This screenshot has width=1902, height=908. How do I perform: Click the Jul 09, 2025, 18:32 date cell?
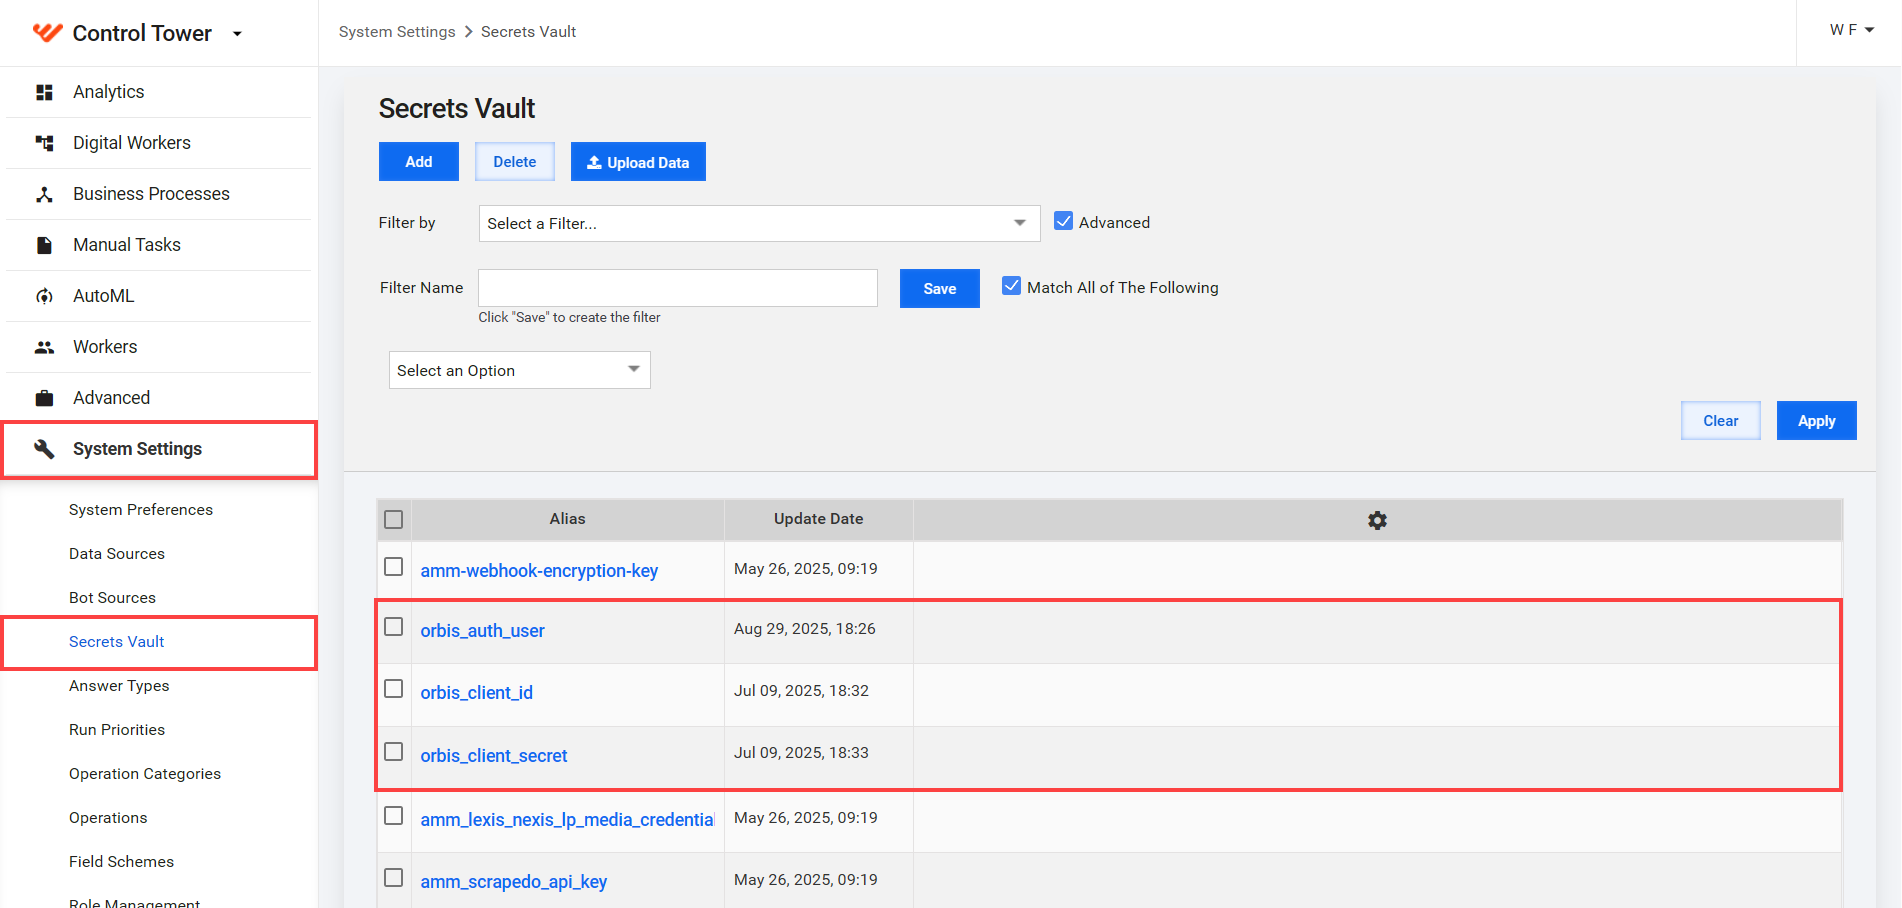pyautogui.click(x=801, y=691)
